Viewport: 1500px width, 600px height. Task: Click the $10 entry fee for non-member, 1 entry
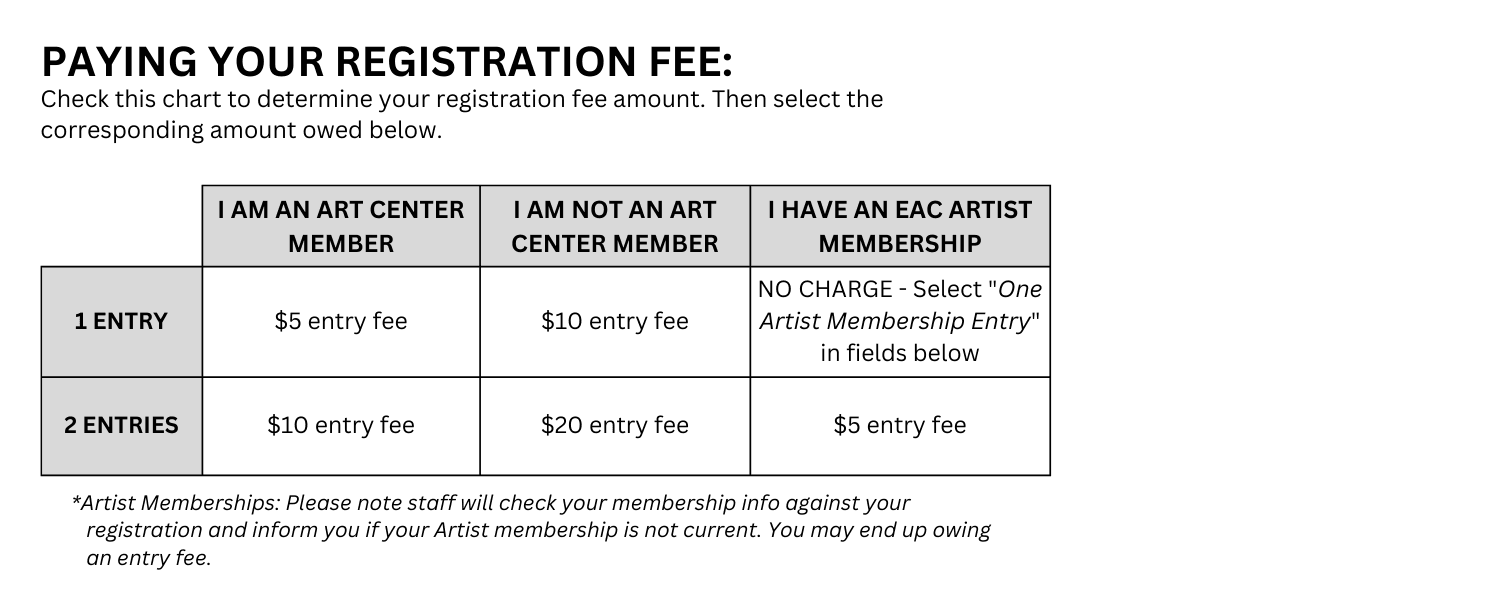pyautogui.click(x=615, y=321)
